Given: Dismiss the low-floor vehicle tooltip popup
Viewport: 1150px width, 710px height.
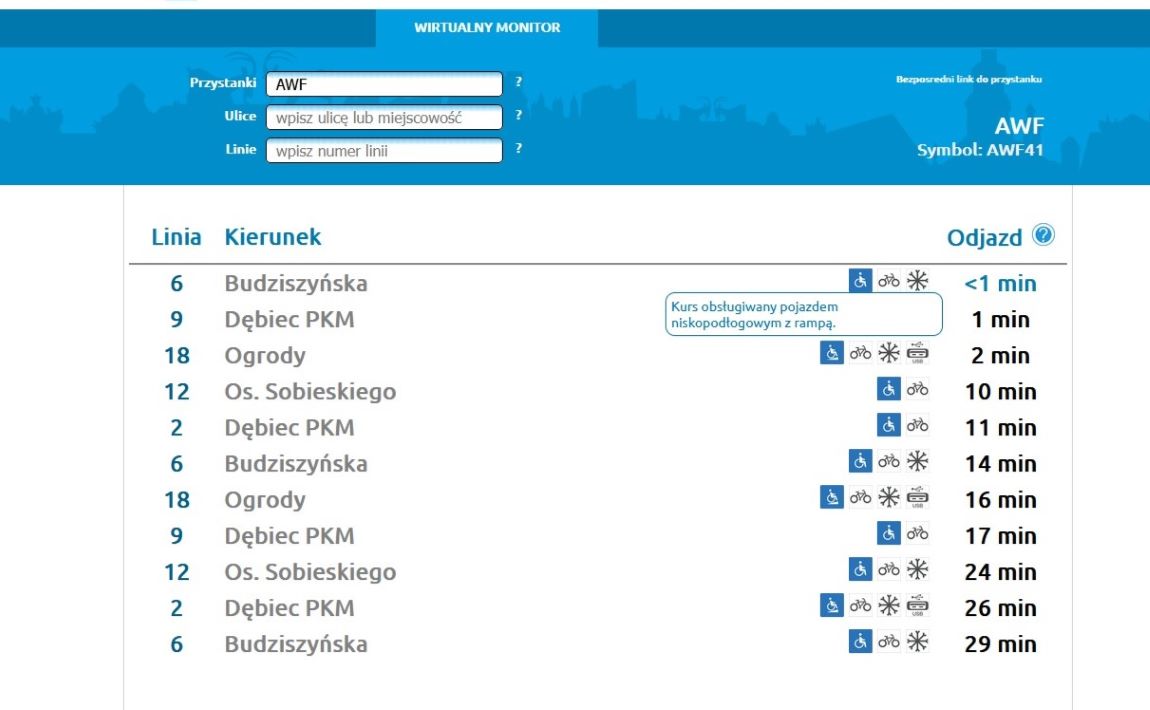Looking at the screenshot, I should tap(803, 312).
